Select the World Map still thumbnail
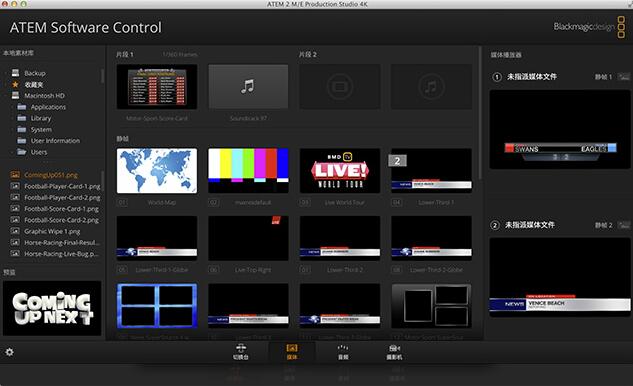 pyautogui.click(x=157, y=170)
